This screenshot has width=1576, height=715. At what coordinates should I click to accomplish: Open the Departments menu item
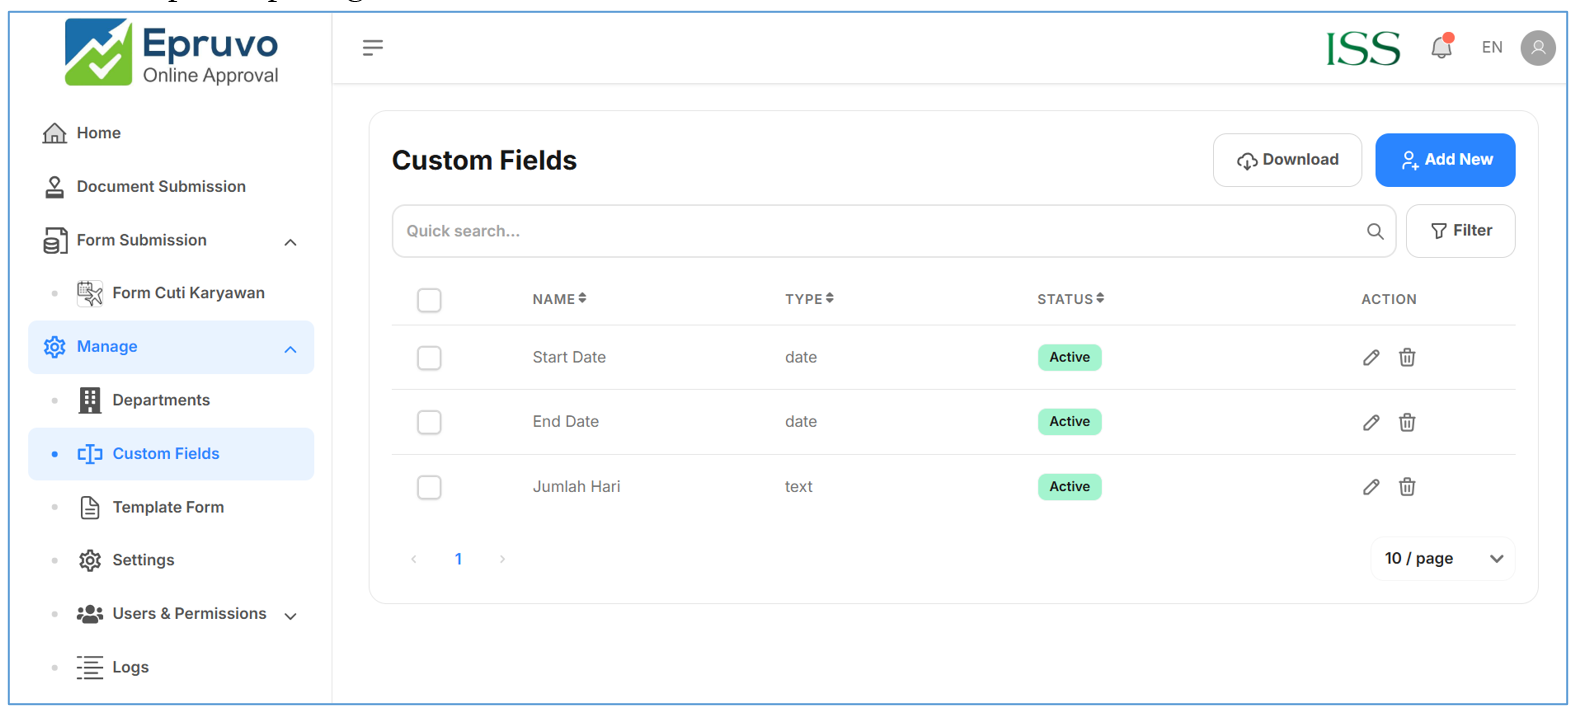(x=161, y=400)
